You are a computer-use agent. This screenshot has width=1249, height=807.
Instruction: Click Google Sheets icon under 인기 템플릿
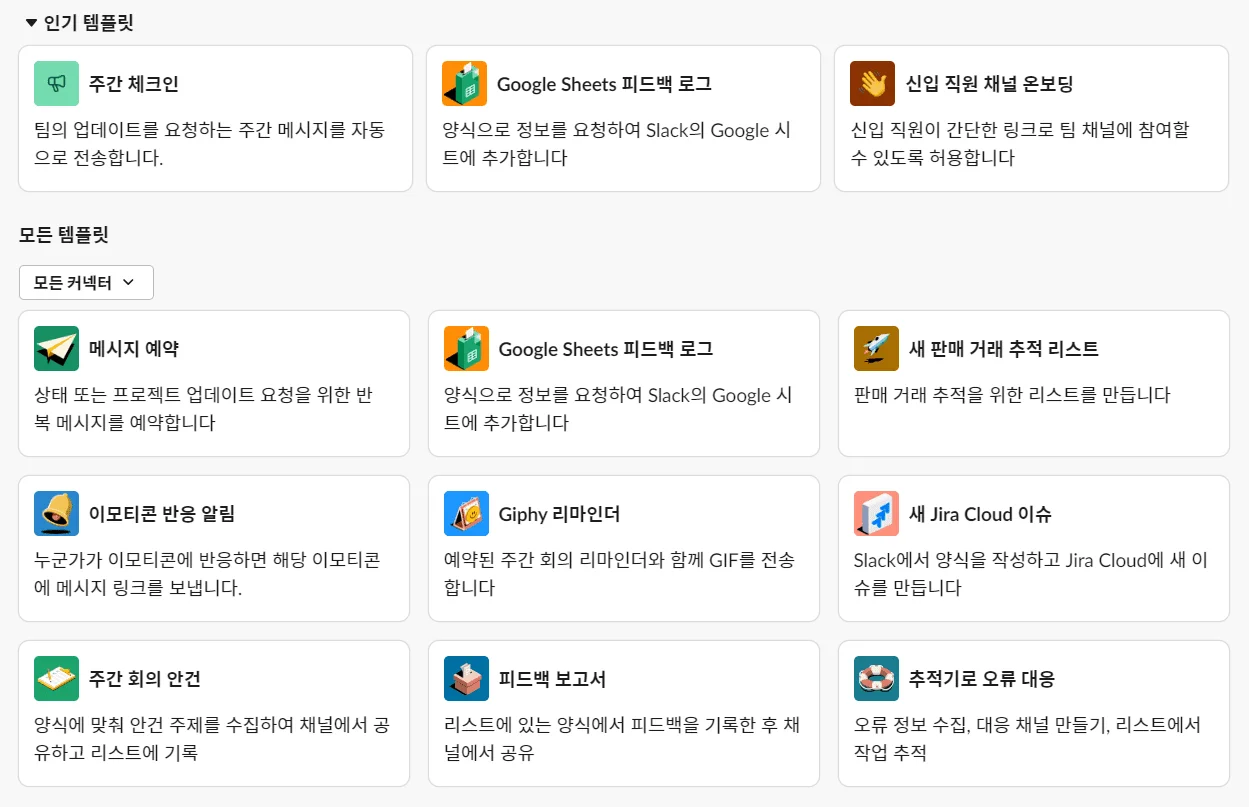coord(464,84)
